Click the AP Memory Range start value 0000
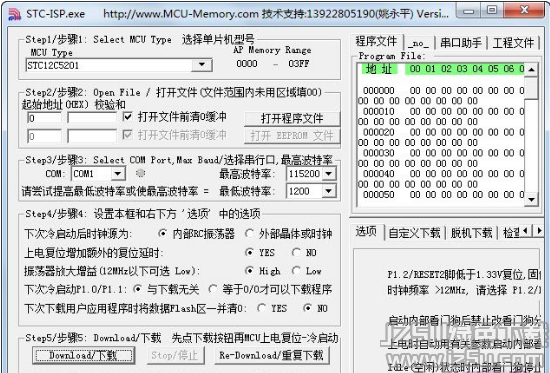The width and height of the screenshot is (550, 373). 247,64
